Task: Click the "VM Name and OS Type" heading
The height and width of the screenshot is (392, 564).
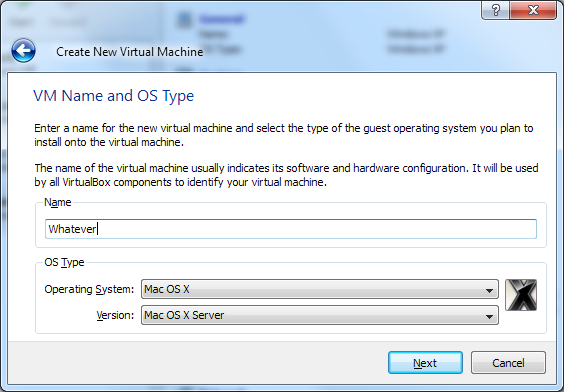Action: tap(113, 96)
